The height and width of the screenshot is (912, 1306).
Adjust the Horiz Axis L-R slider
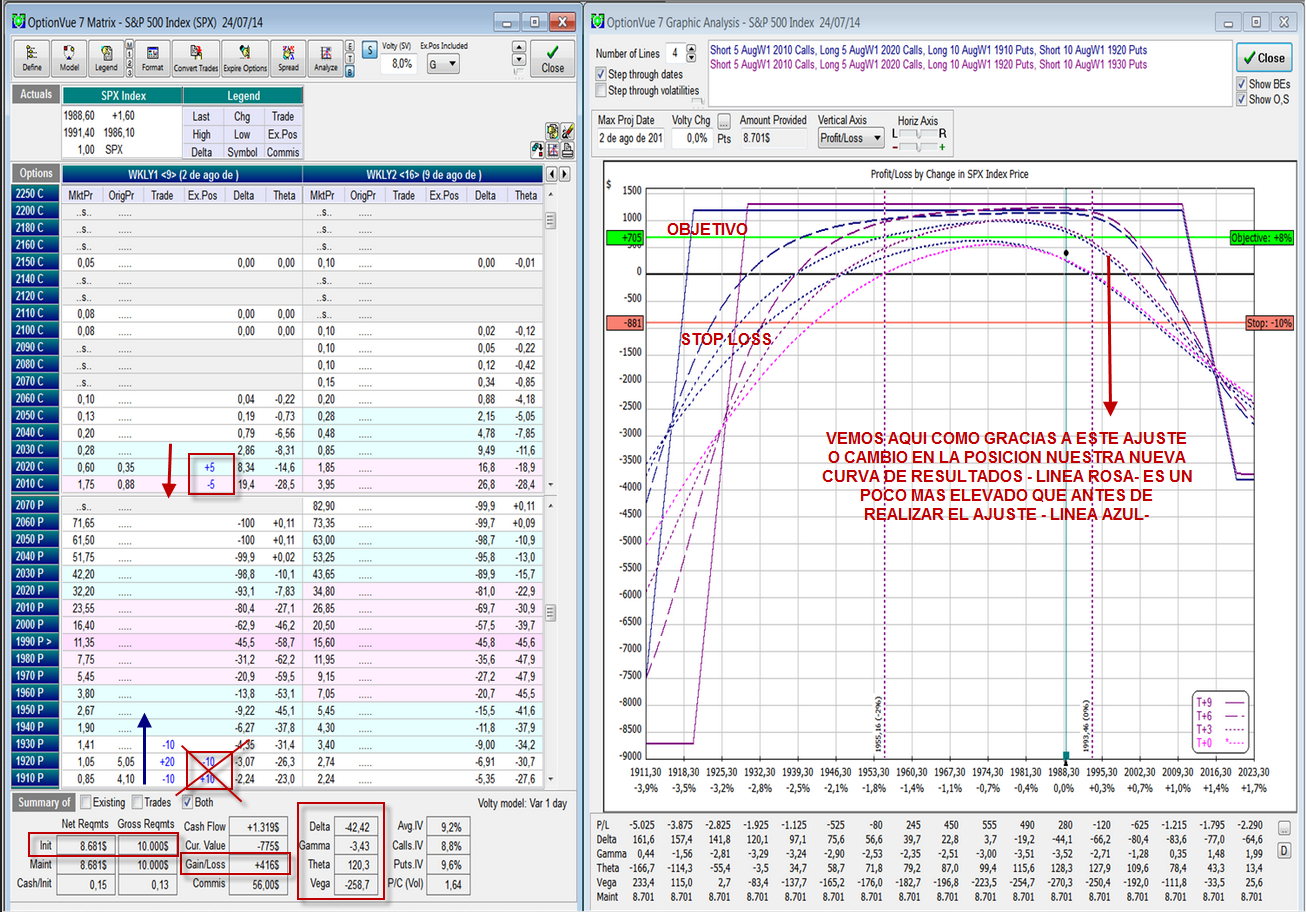click(x=920, y=133)
